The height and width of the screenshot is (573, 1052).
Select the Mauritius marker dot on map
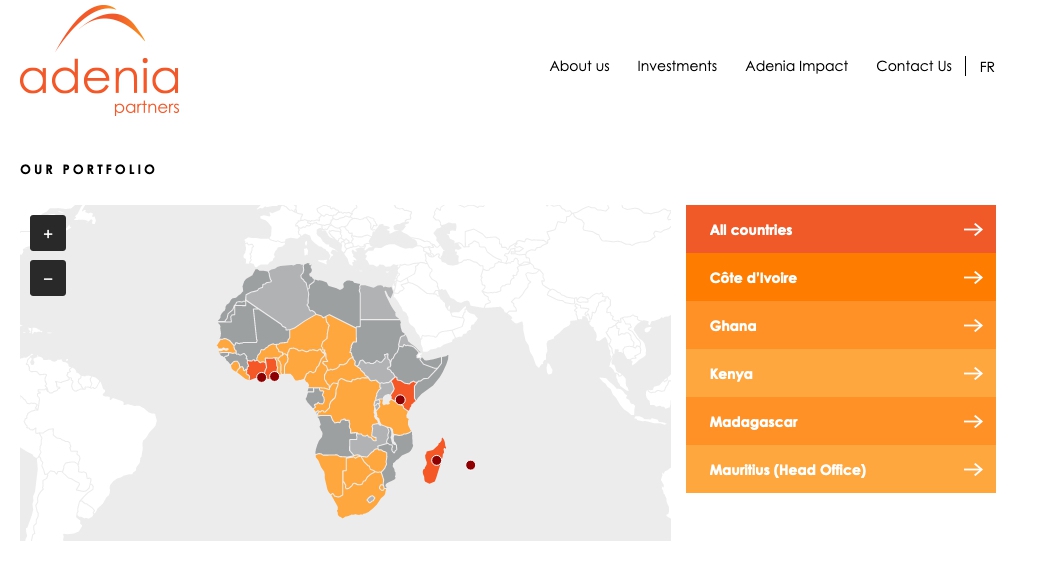pos(470,465)
